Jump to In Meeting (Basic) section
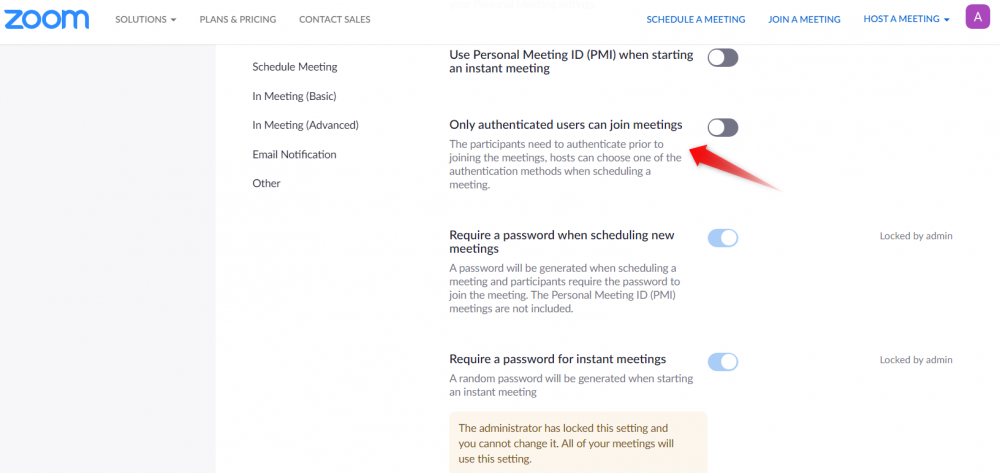This screenshot has height=473, width=1000. [x=294, y=96]
